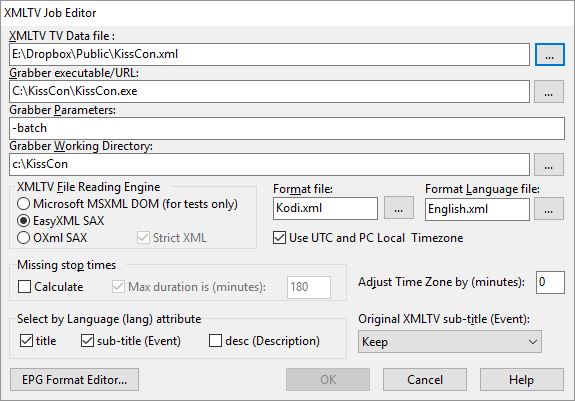Screen dimensions: 575x401
Task: Open browse dialog for Format file
Action: coord(399,208)
